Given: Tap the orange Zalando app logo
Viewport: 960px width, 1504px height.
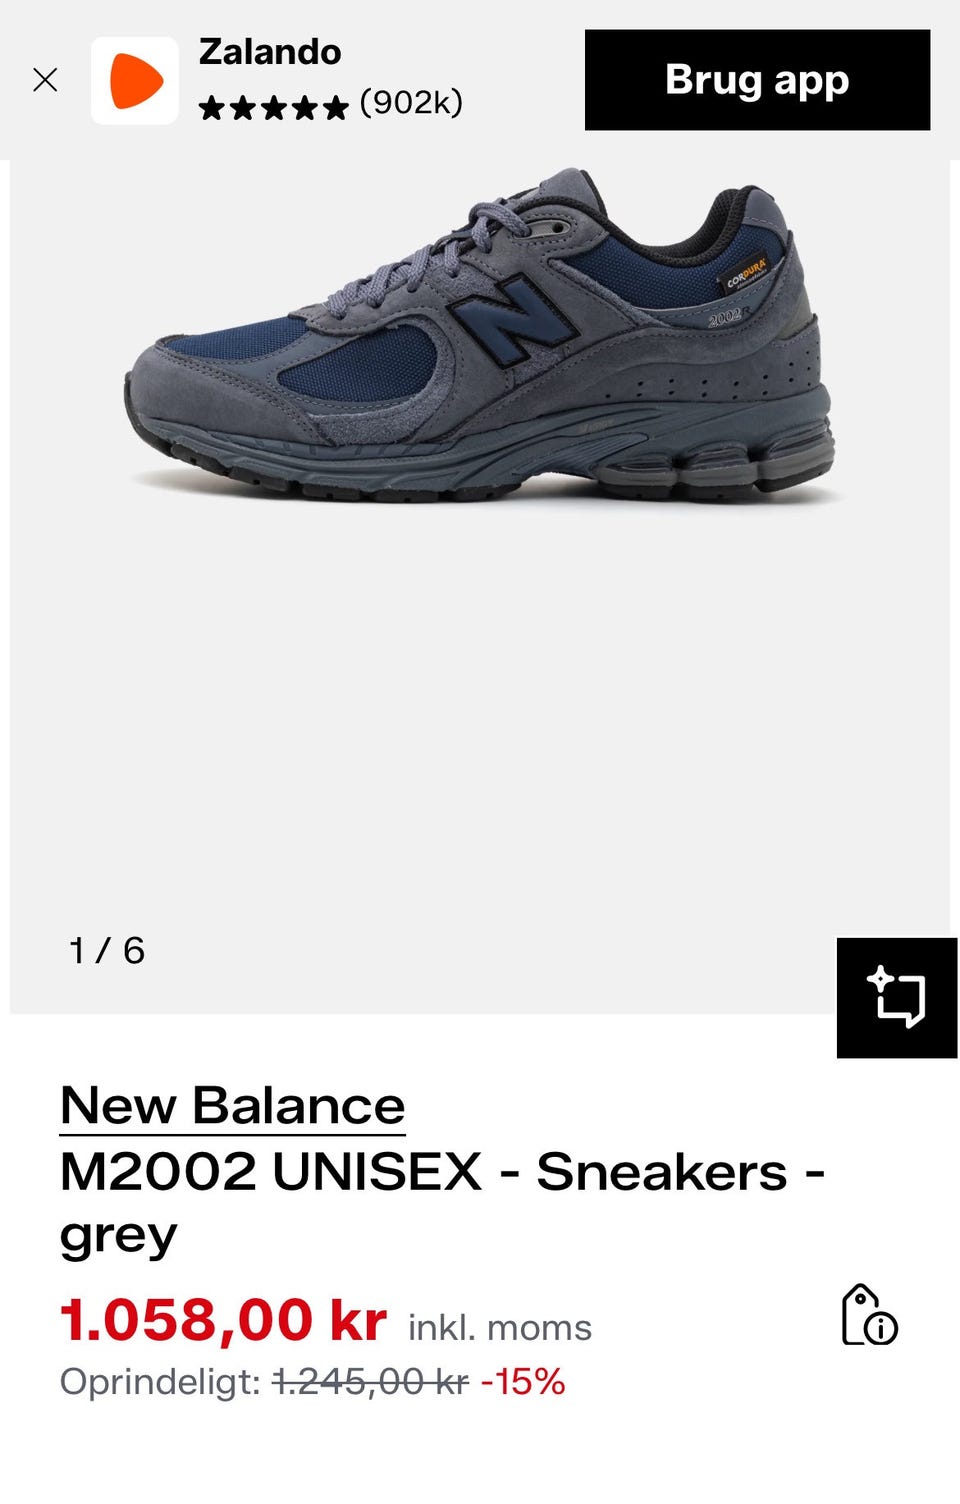Looking at the screenshot, I should [x=135, y=81].
